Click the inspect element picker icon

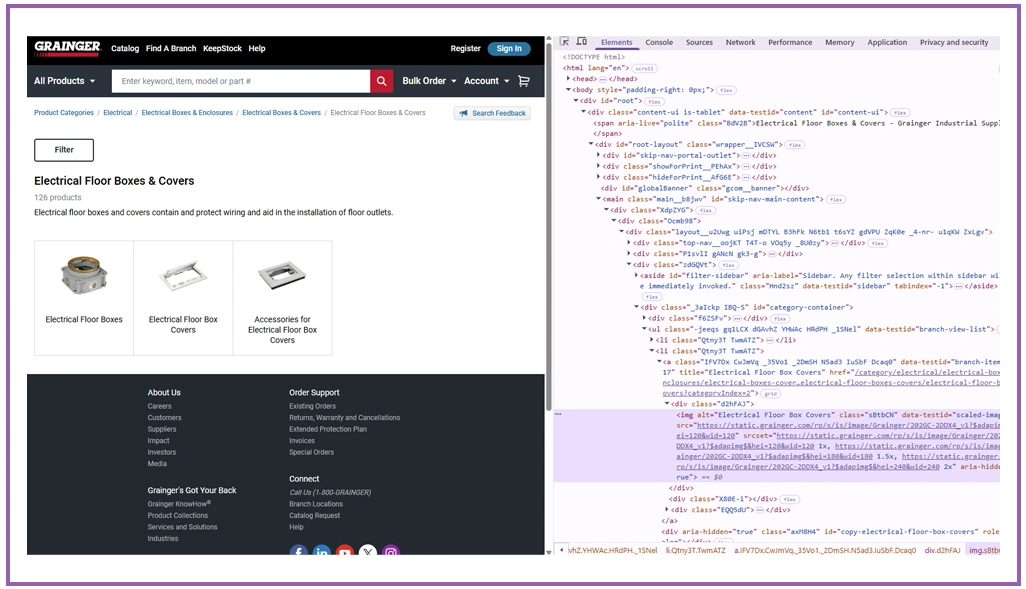coord(564,42)
